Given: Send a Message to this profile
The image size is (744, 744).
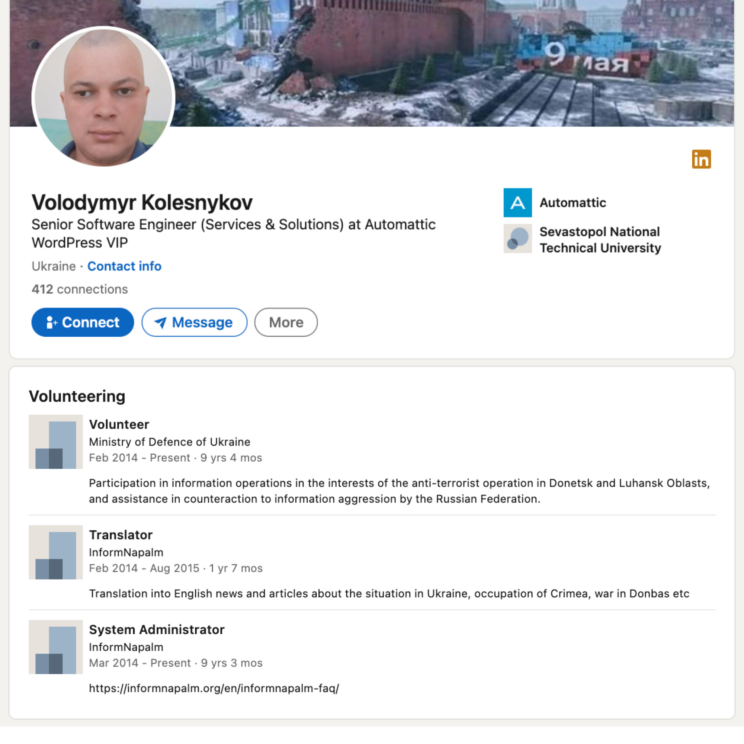Looking at the screenshot, I should 194,323.
